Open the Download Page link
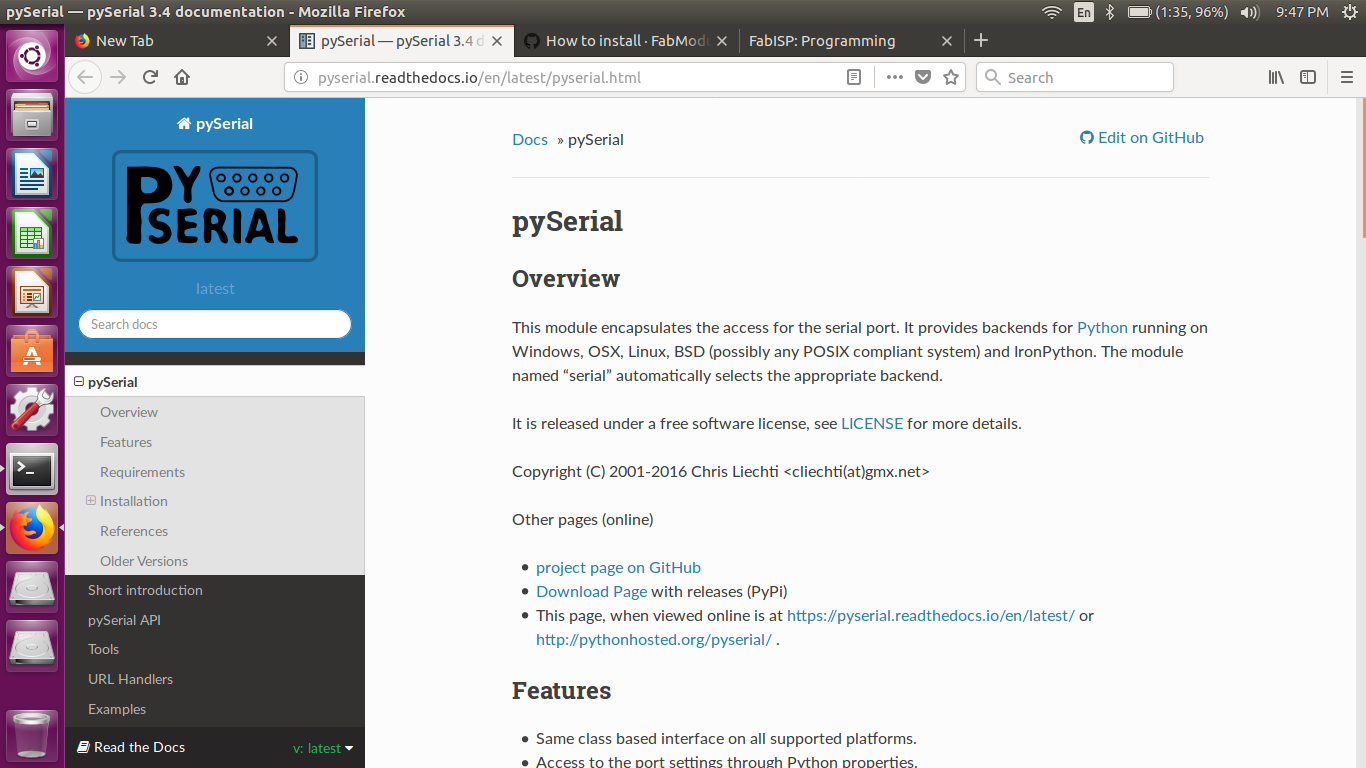Viewport: 1366px width, 768px height. point(591,591)
